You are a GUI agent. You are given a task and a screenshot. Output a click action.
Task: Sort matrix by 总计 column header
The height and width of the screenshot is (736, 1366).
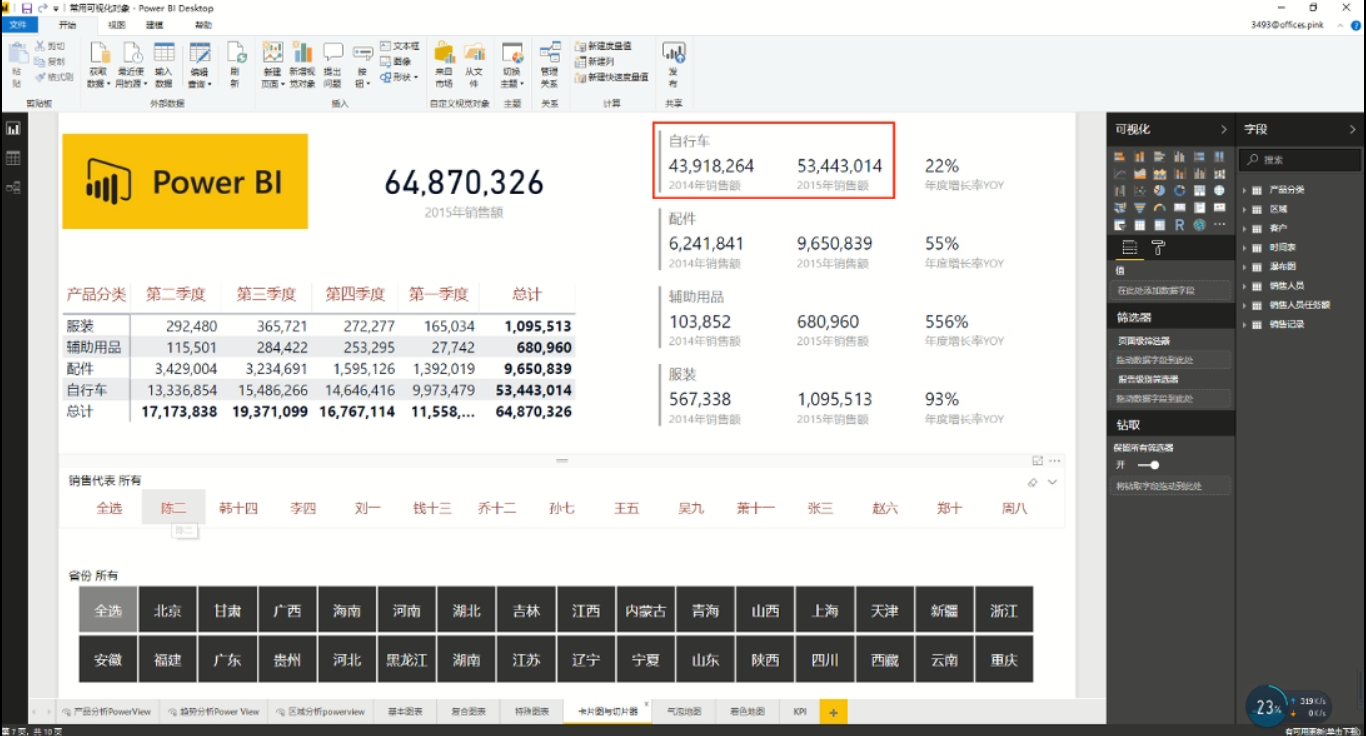coord(527,294)
